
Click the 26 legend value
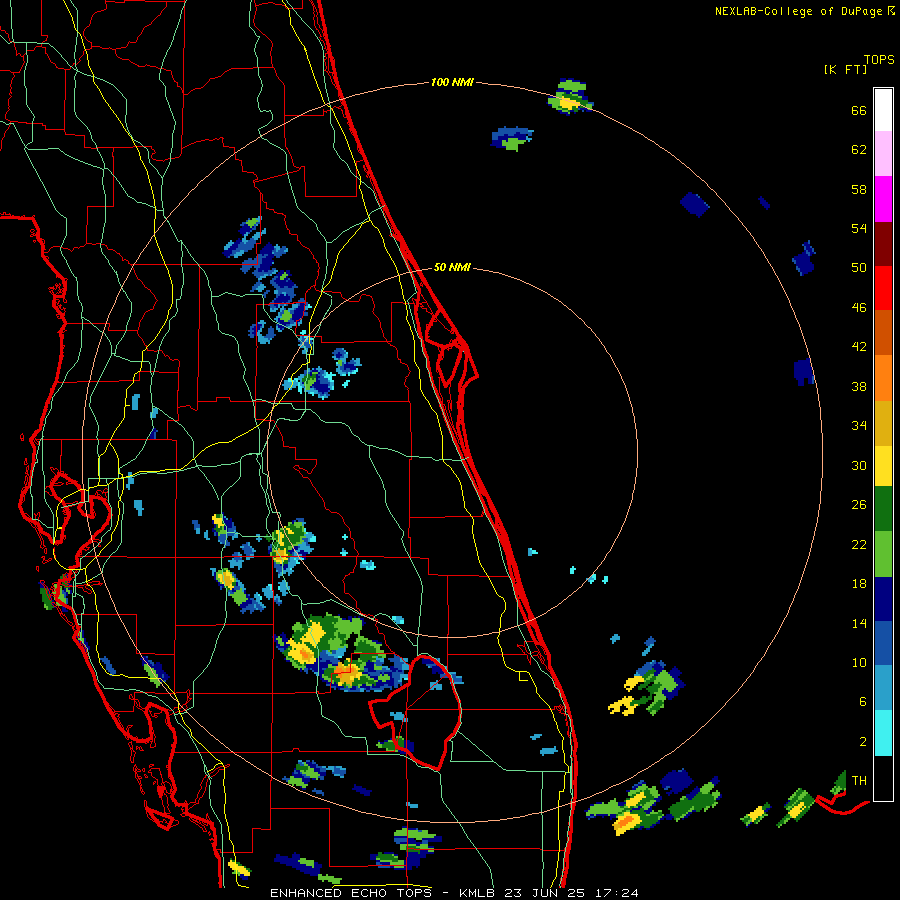pyautogui.click(x=859, y=505)
